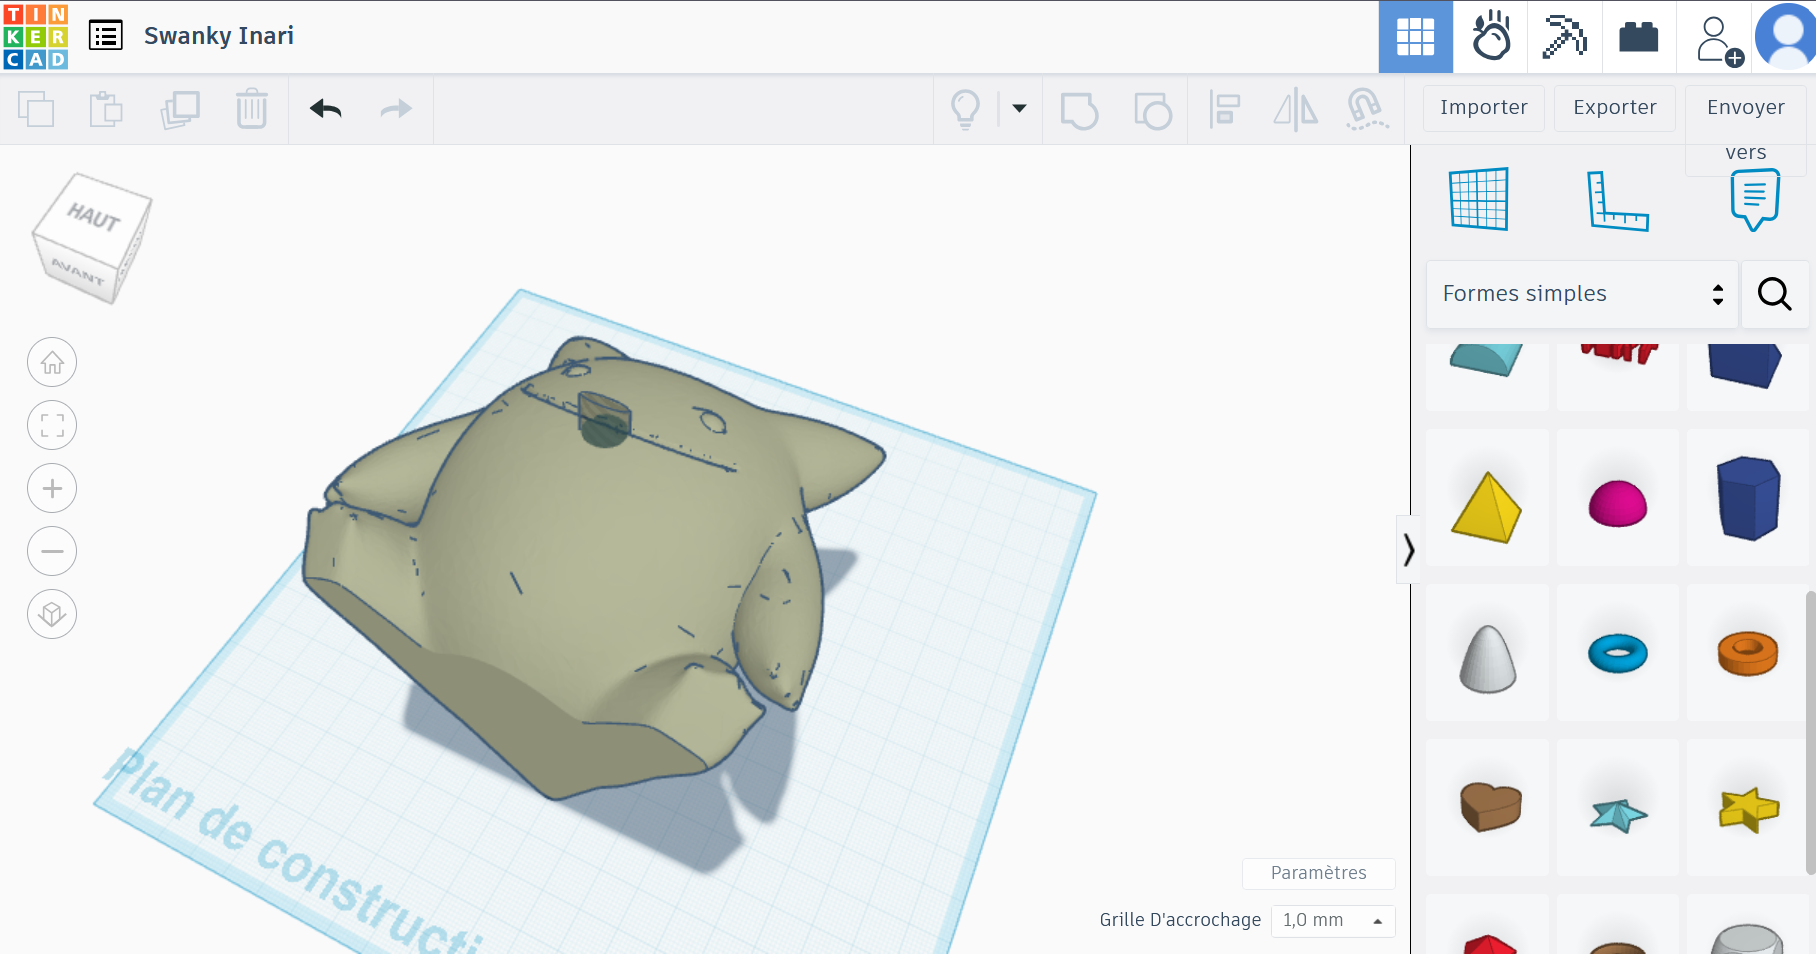
Task: Click the fit all in view icon
Action: tap(52, 425)
